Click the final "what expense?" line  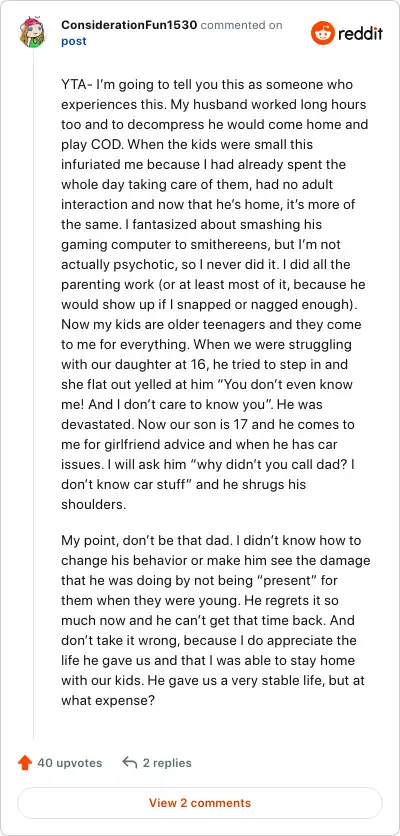tap(108, 700)
